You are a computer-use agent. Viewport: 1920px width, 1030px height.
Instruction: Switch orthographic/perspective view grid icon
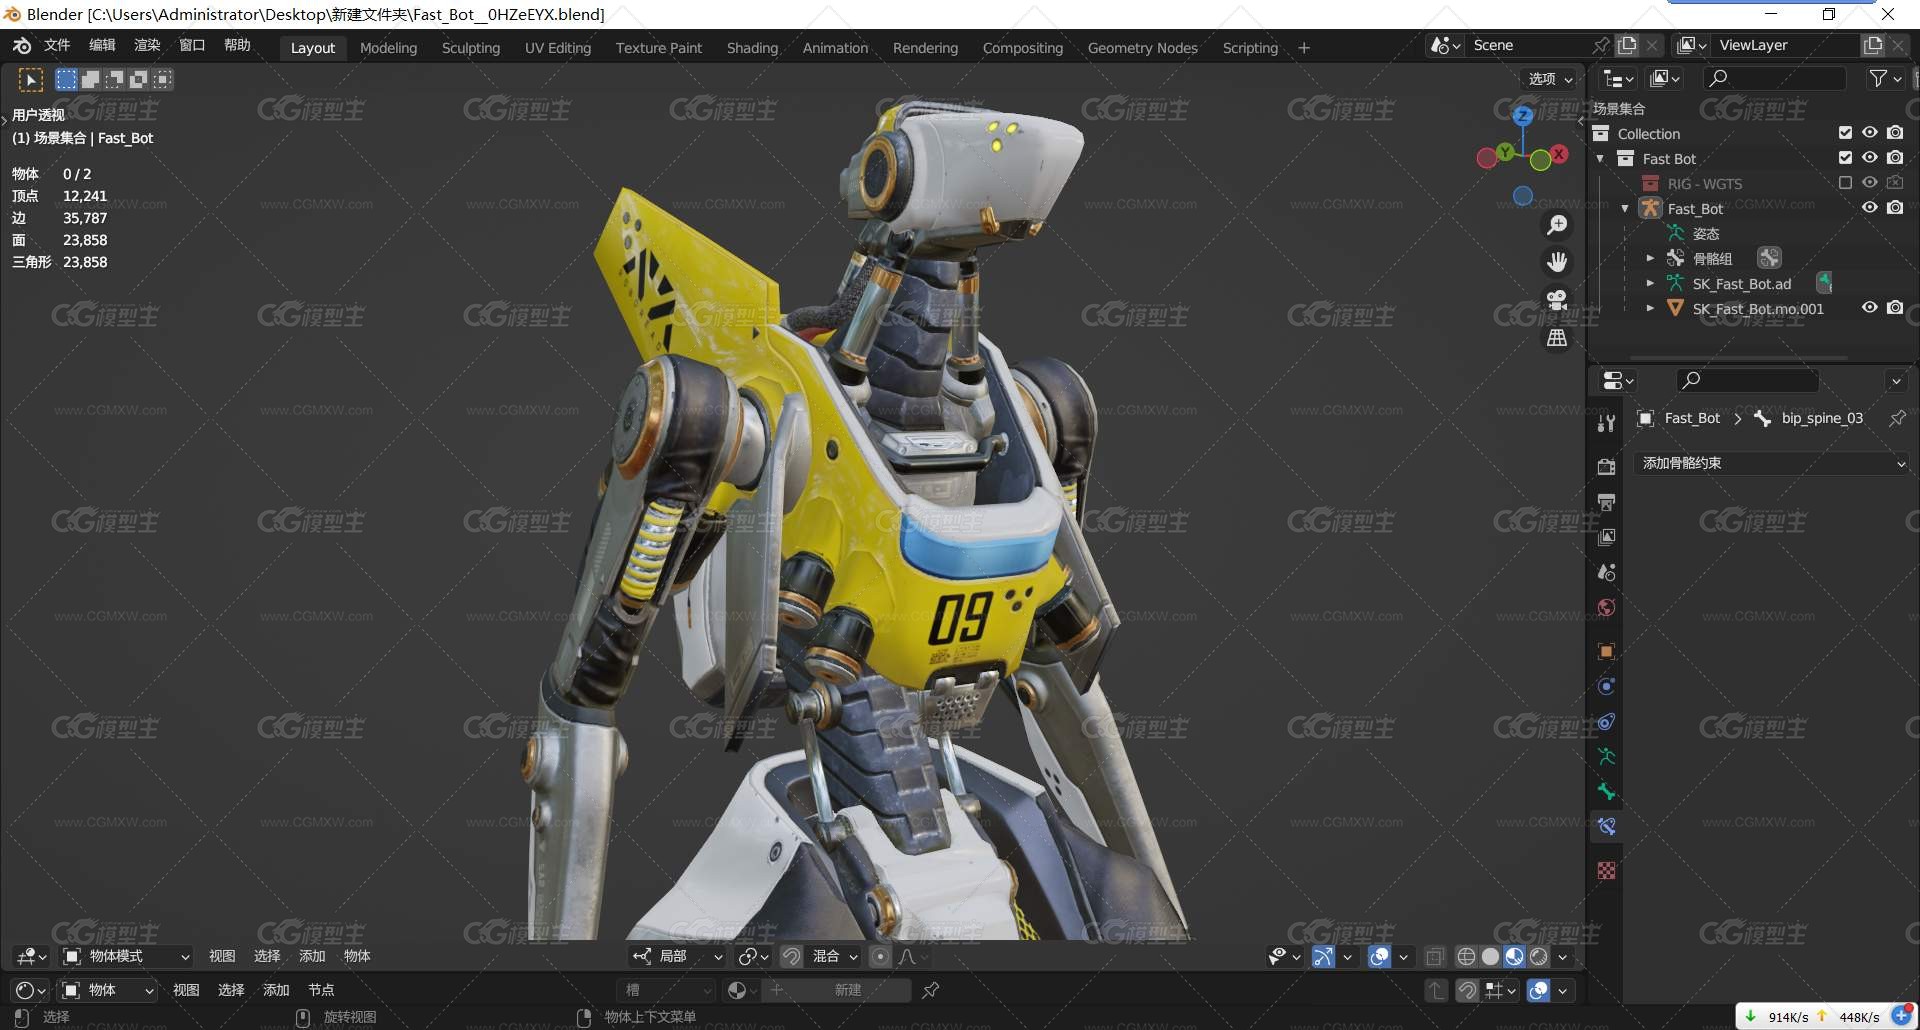tap(1557, 338)
